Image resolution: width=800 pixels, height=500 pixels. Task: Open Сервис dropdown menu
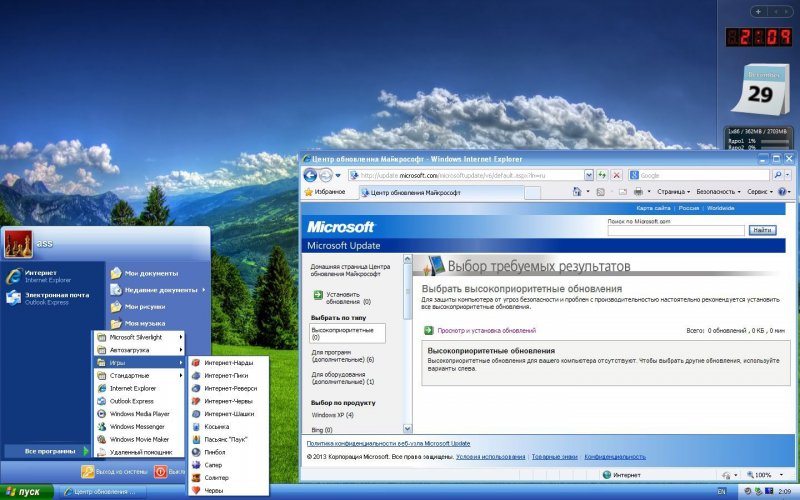pos(760,192)
